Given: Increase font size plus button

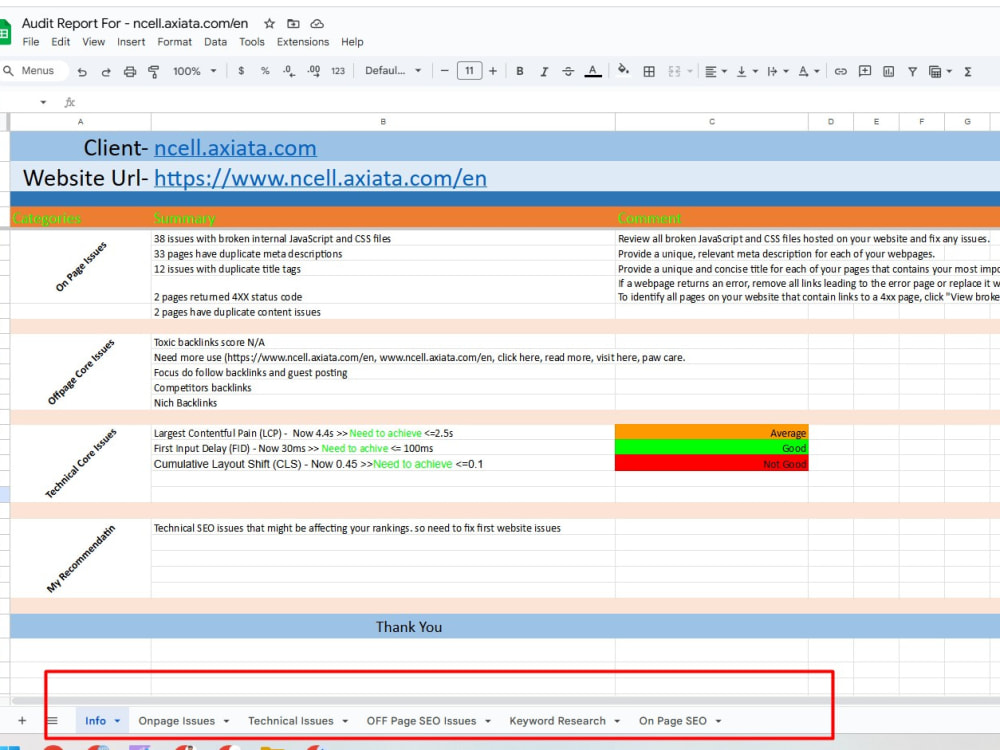Looking at the screenshot, I should click(493, 71).
